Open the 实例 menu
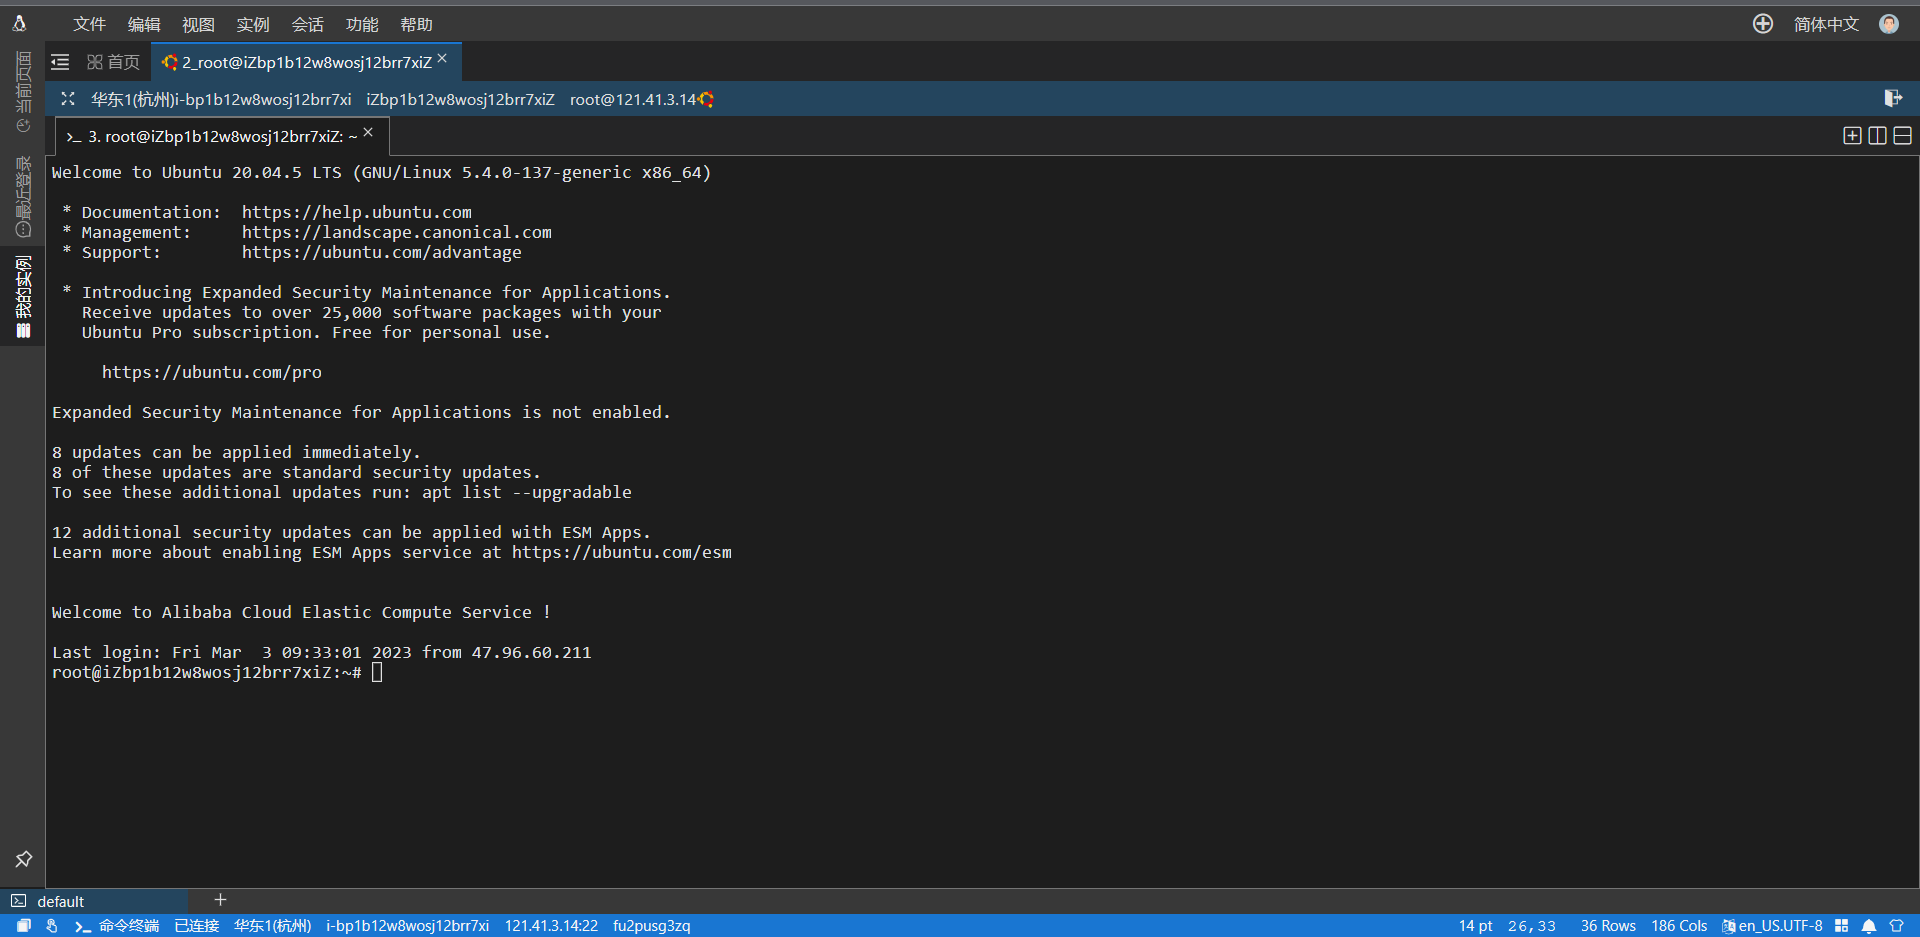 coord(253,24)
